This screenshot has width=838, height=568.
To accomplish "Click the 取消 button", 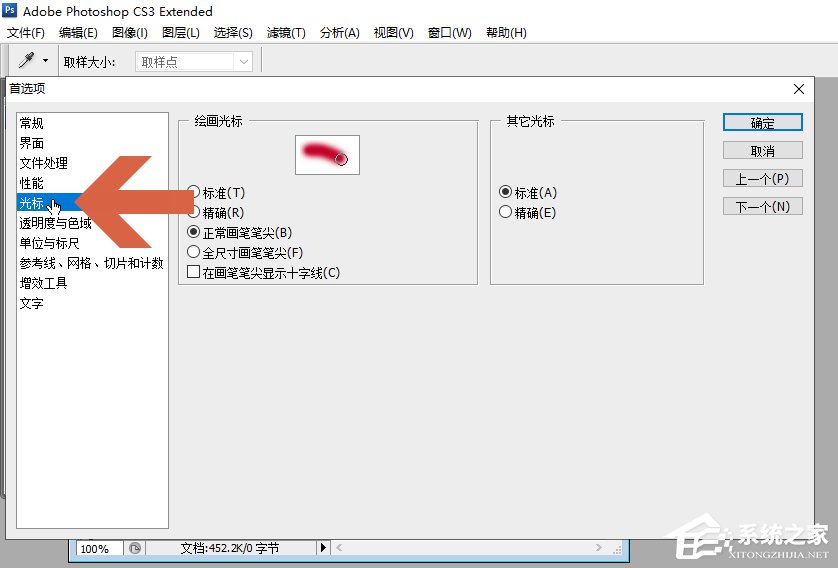I will pos(763,151).
